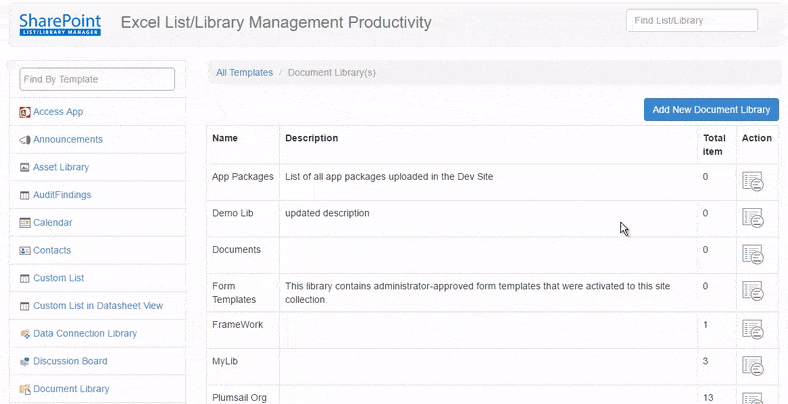Click the total item value 13 for Plumsail Org
788x404 pixels.
coord(708,398)
